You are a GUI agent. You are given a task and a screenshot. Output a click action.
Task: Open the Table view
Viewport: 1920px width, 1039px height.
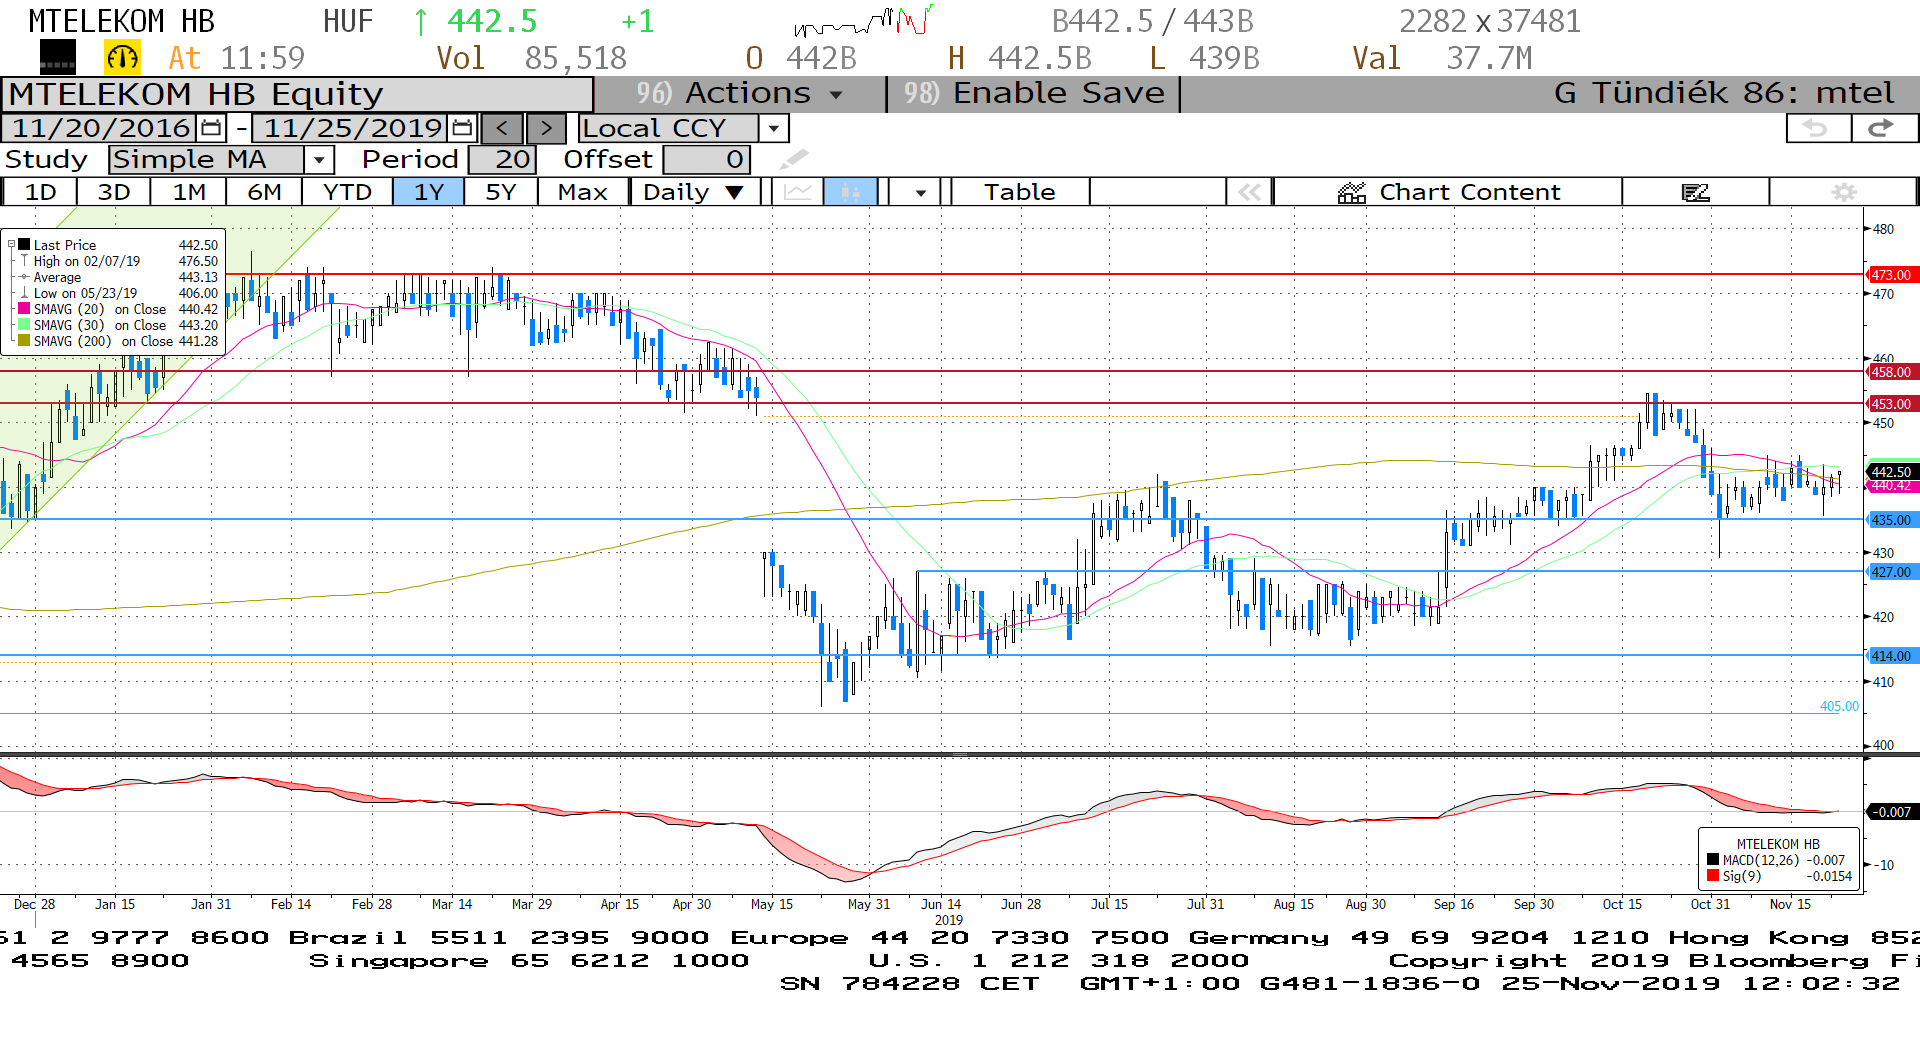[x=1019, y=192]
